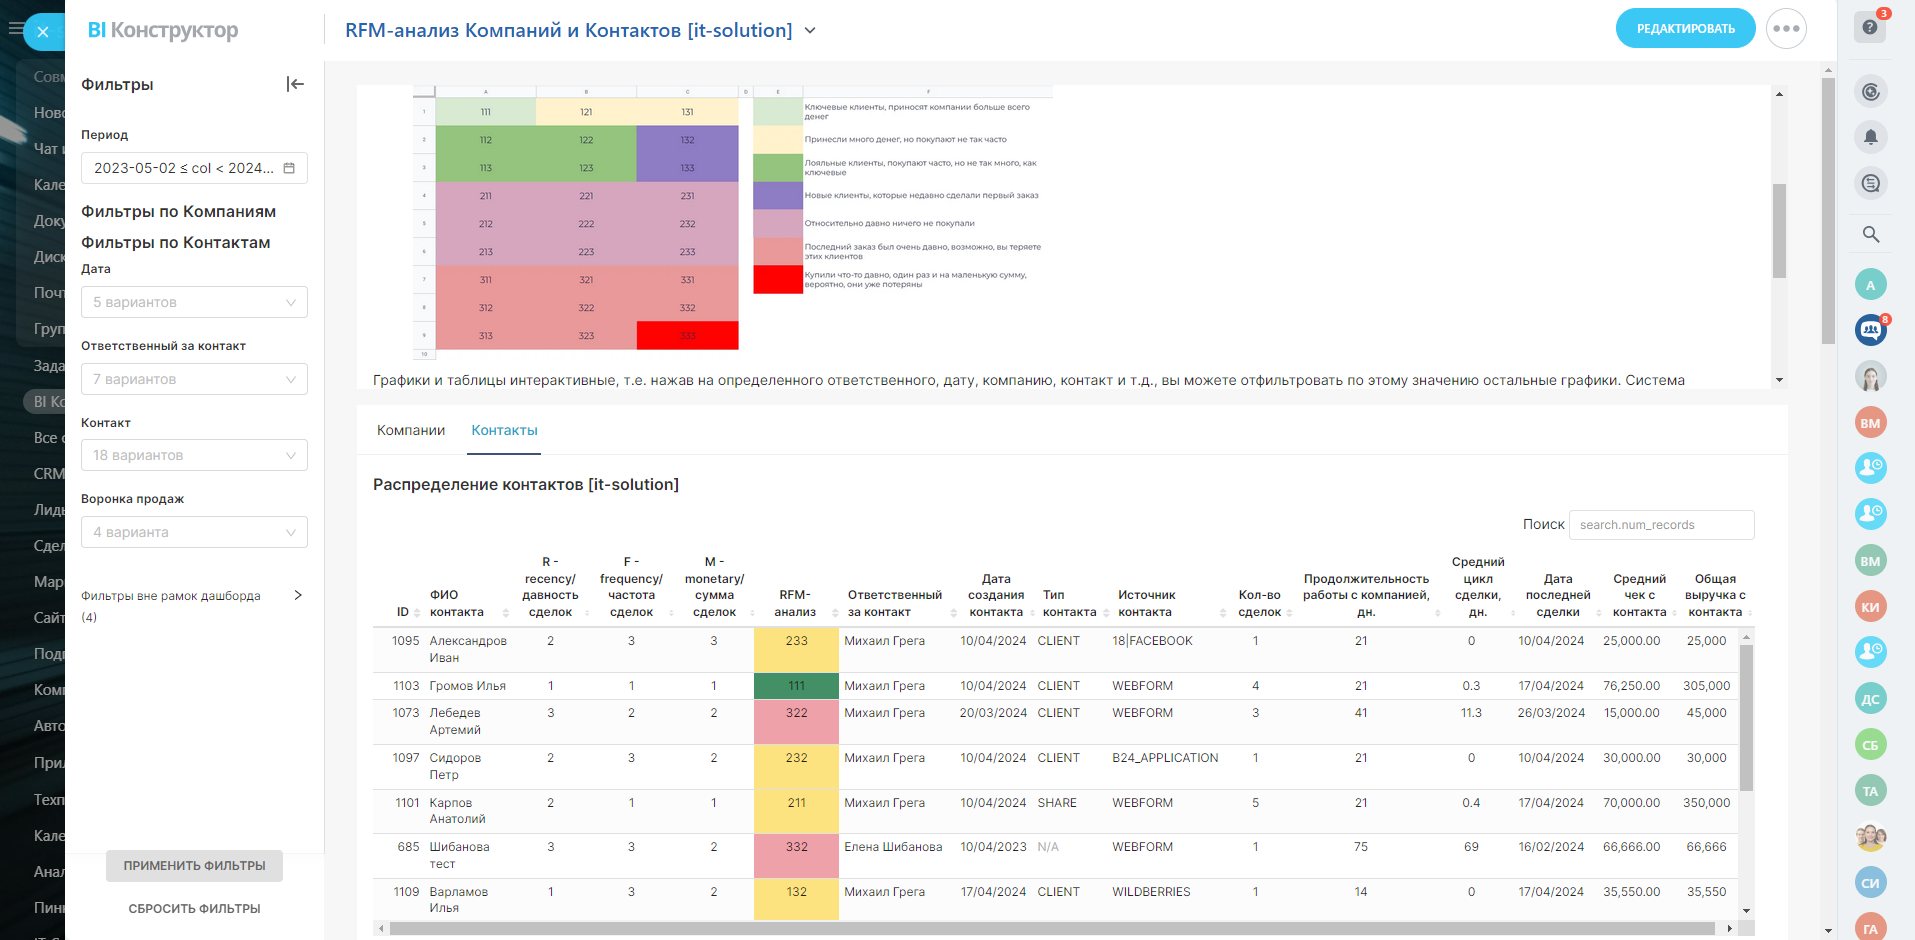Expand Фильтры вне рамок дашборда section
Screen dimensions: 1915x940
click(x=297, y=596)
